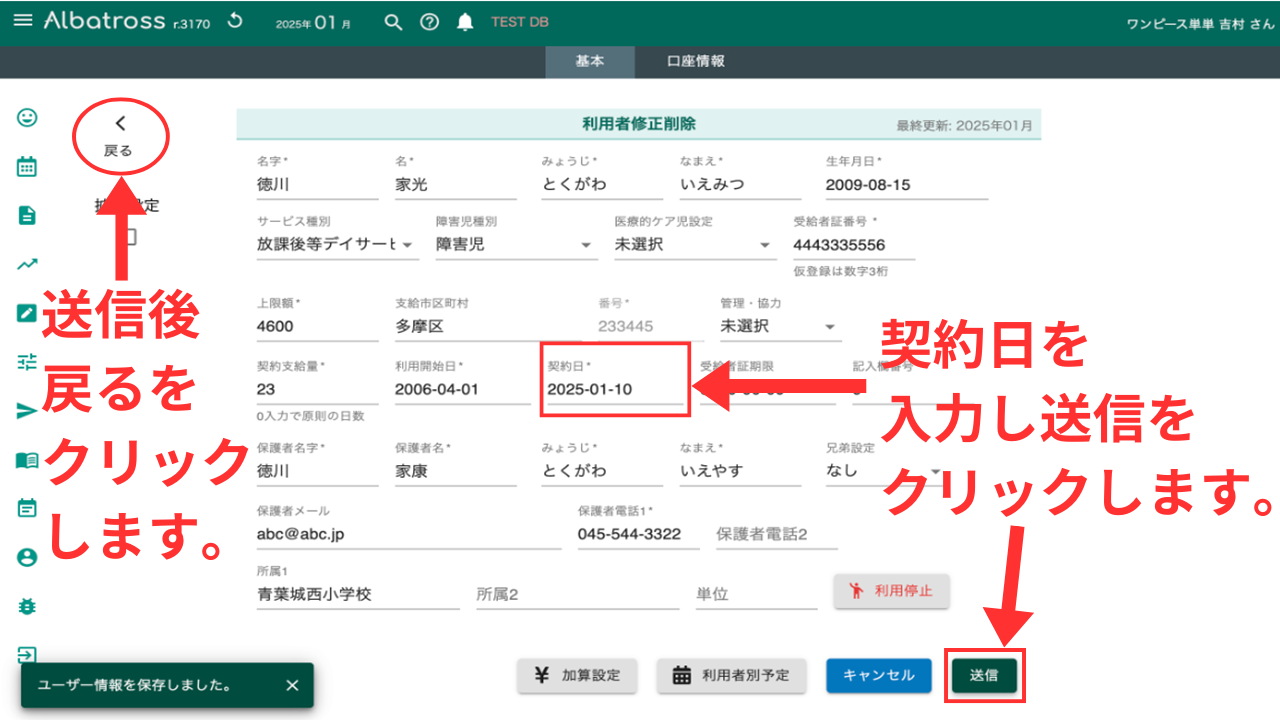Click the 送信 submit button
The width and height of the screenshot is (1280, 720).
(984, 675)
